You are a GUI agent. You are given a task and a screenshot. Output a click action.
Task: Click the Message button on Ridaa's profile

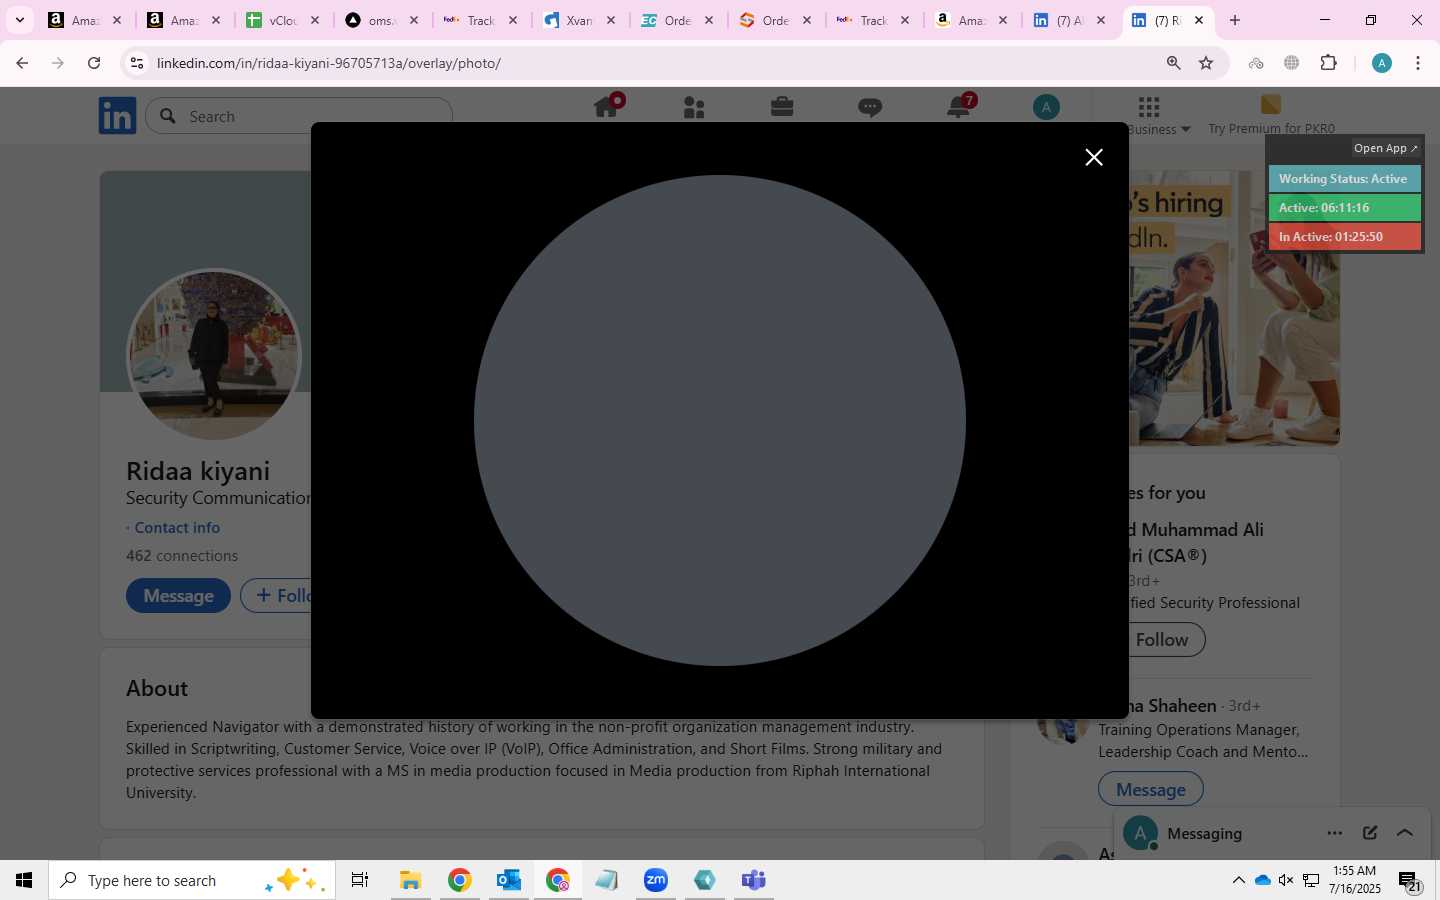pos(178,595)
